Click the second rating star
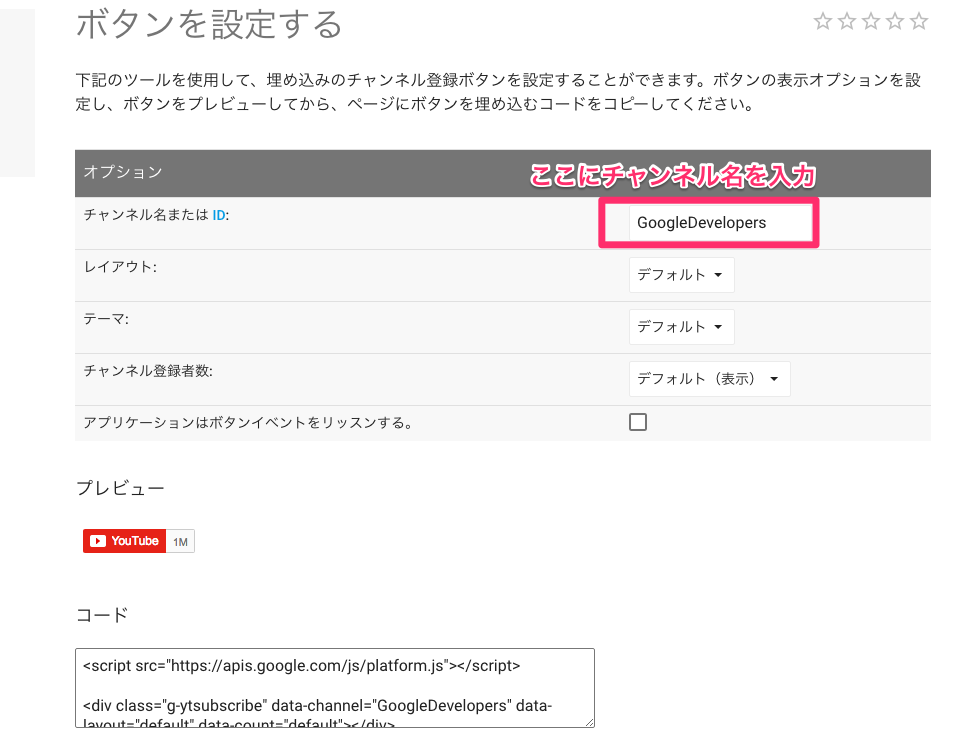This screenshot has height=749, width=962. (847, 21)
